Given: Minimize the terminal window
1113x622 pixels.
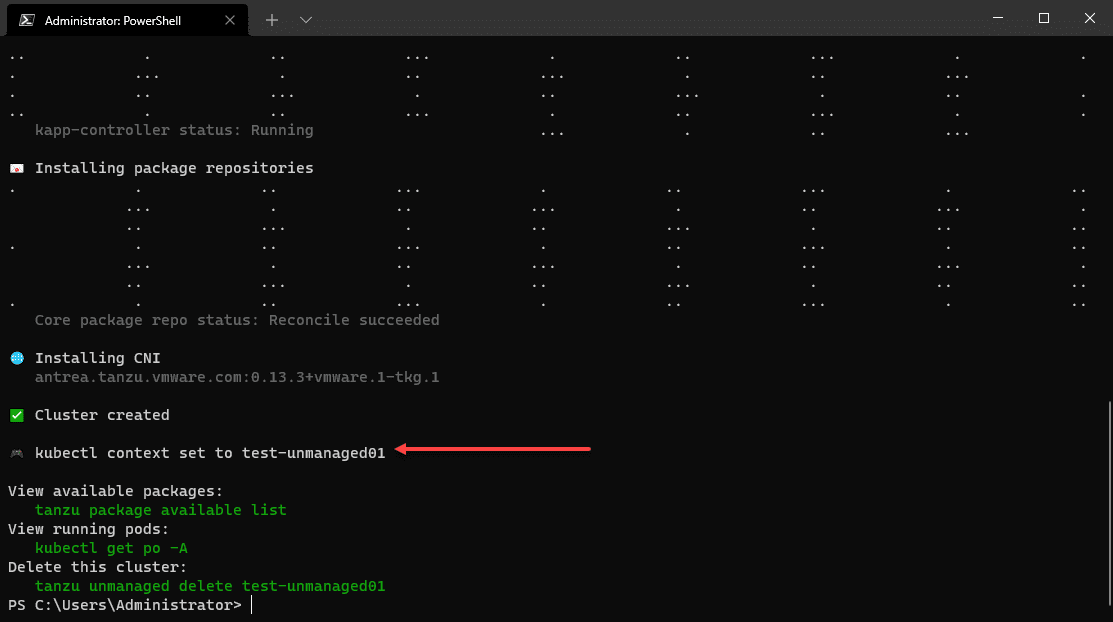Looking at the screenshot, I should [x=998, y=18].
